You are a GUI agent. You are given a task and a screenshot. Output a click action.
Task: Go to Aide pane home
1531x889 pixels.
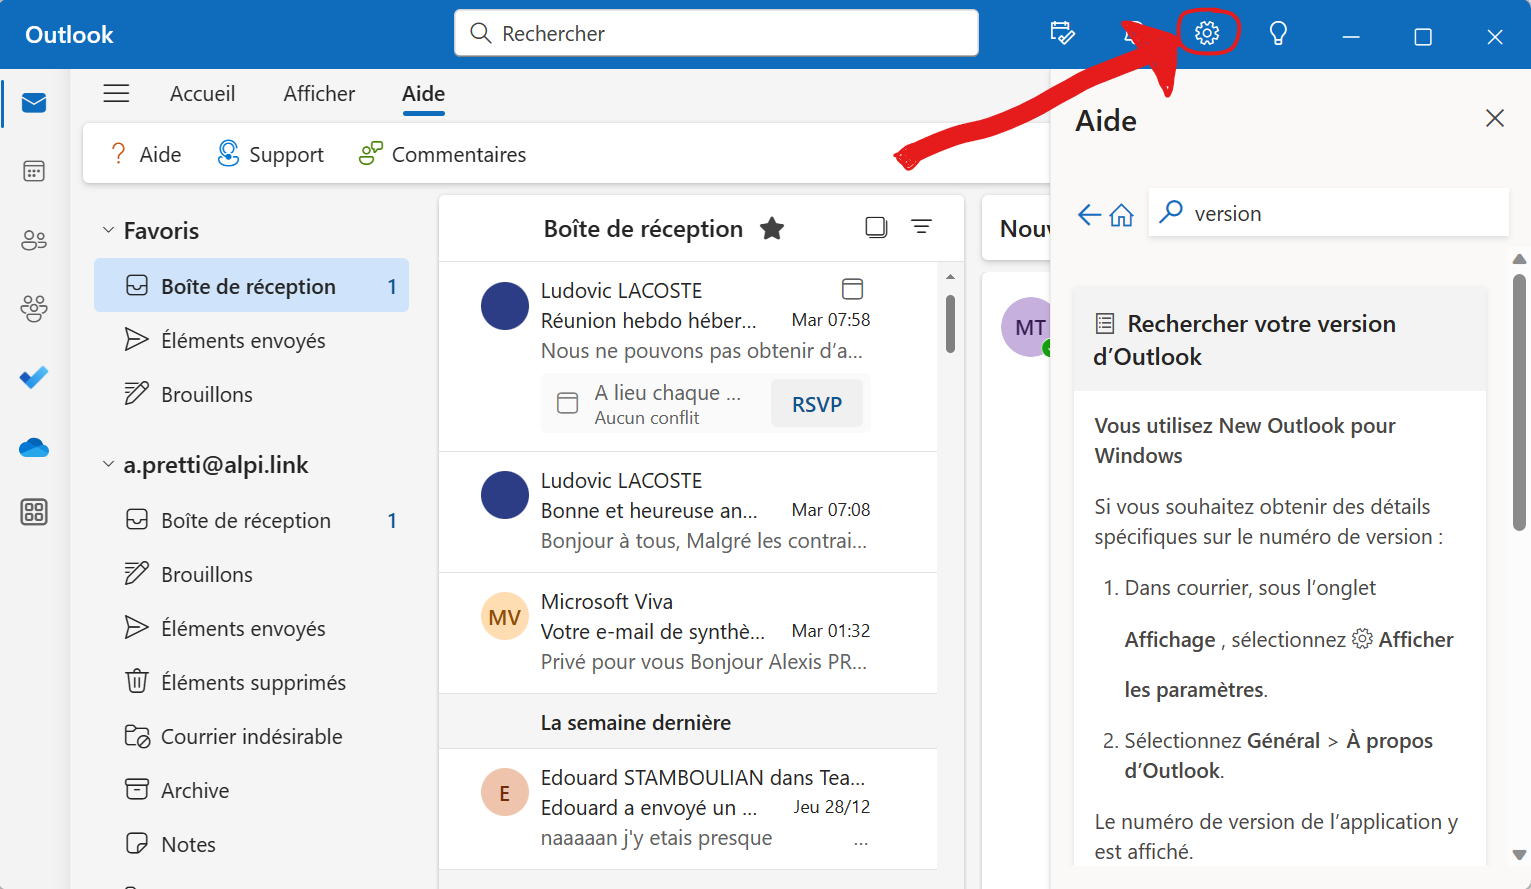click(x=1122, y=214)
